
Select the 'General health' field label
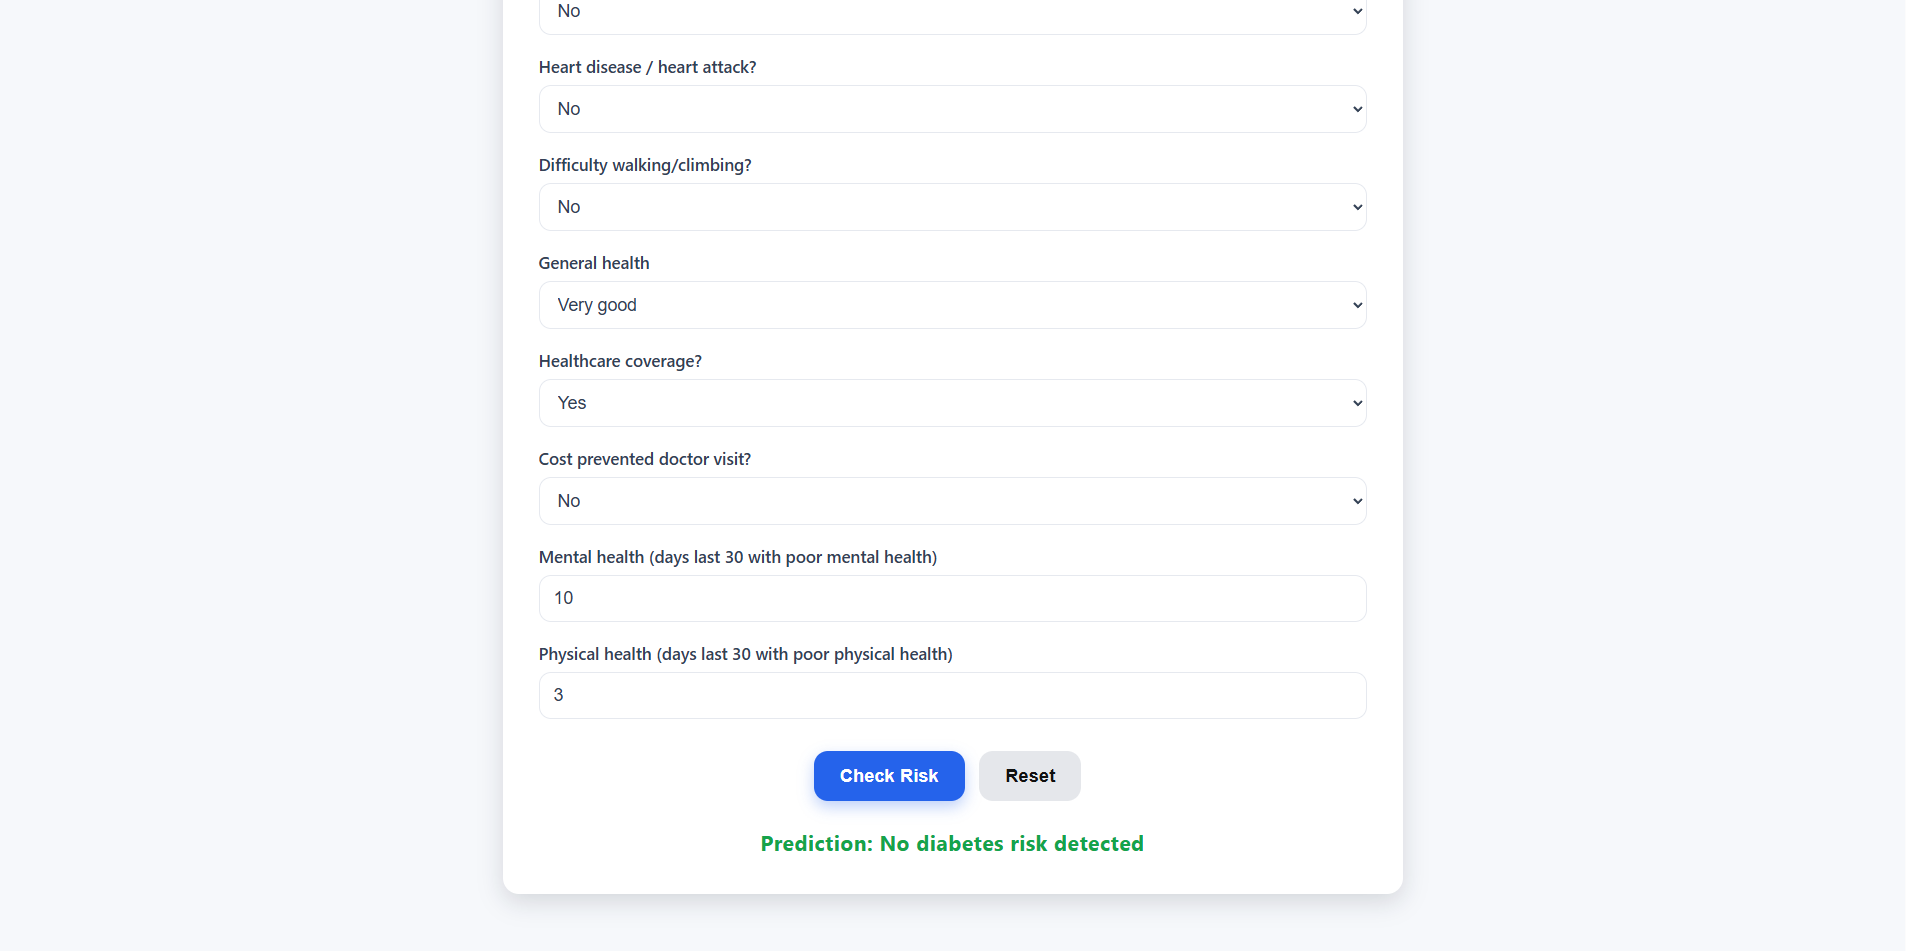[594, 263]
